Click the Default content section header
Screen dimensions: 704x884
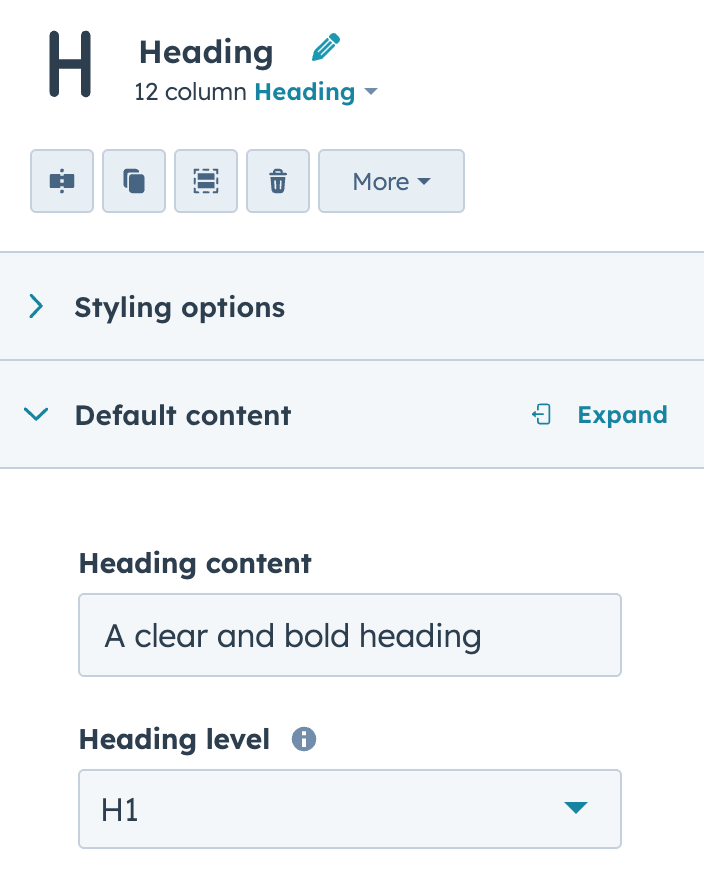tap(183, 414)
